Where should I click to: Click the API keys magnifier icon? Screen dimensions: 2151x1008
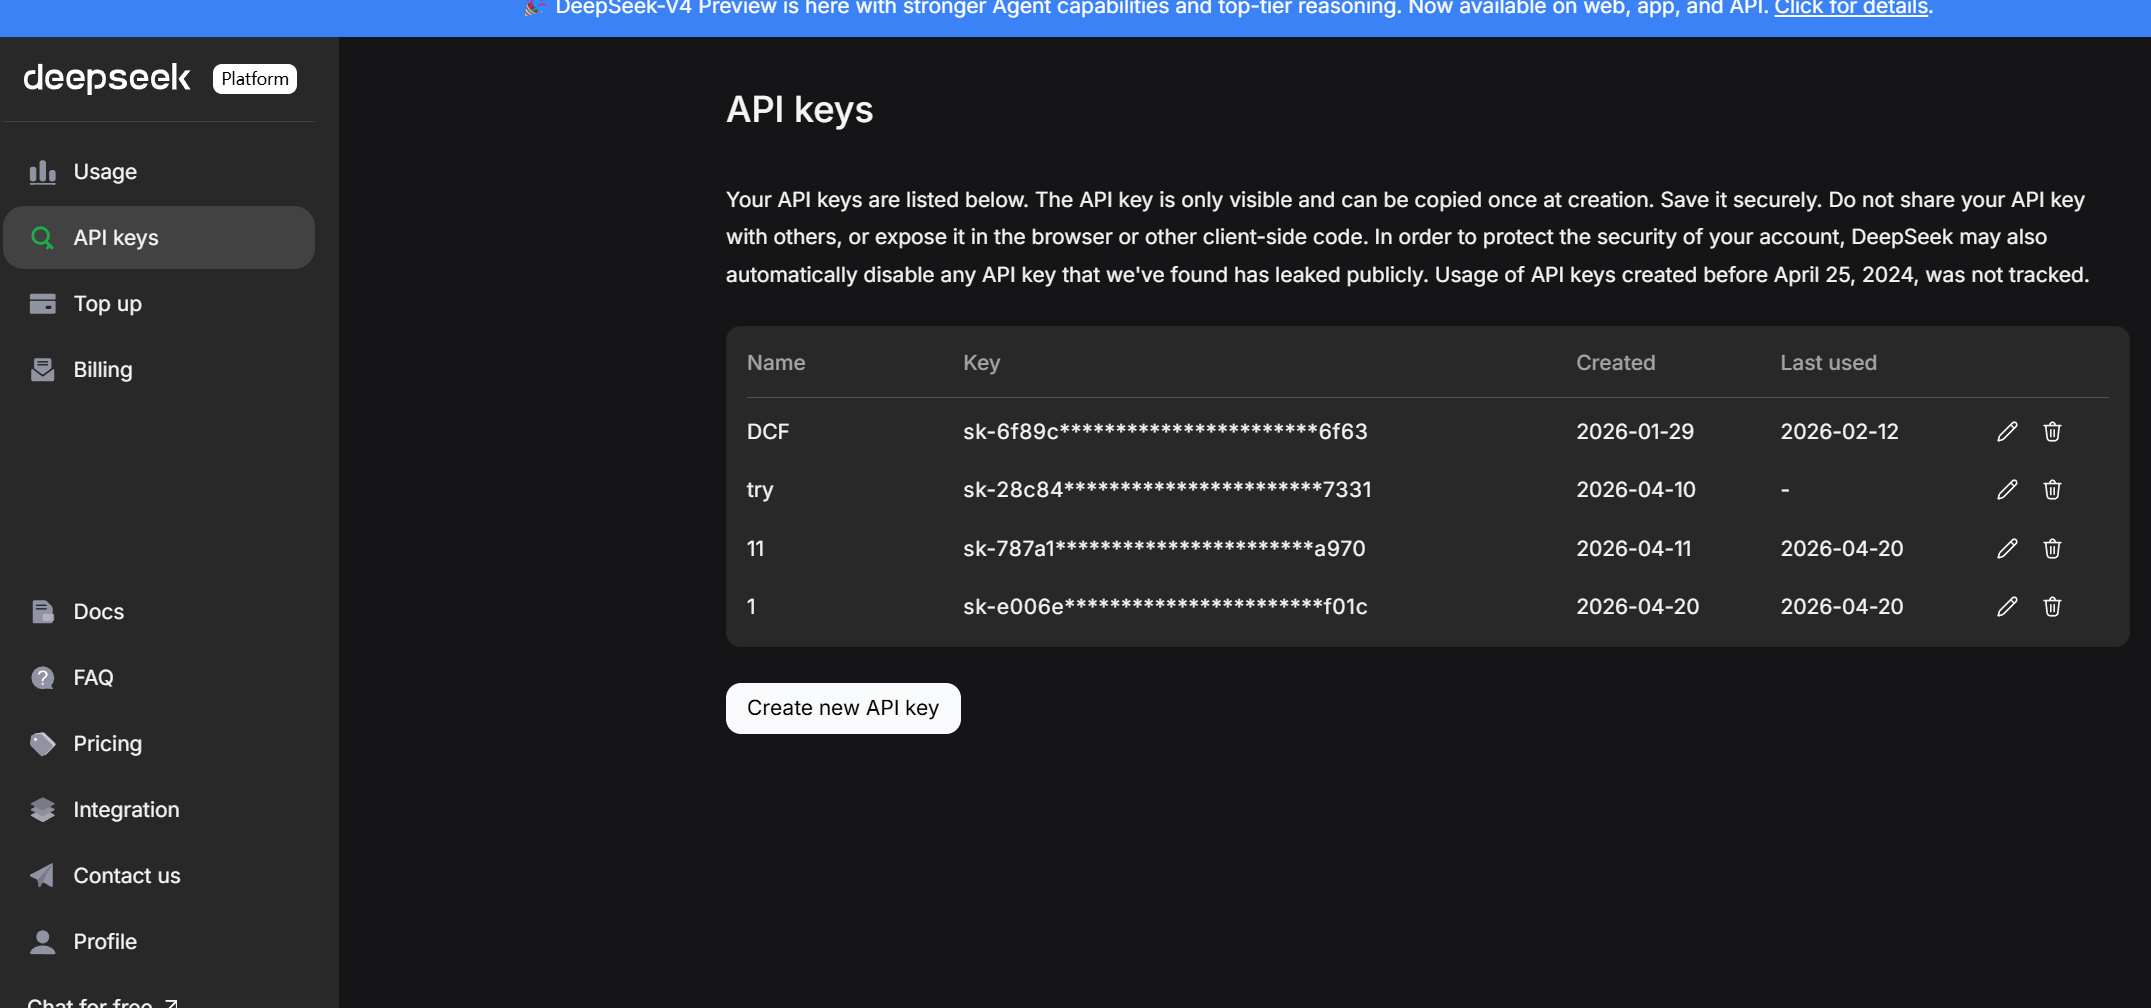[x=42, y=238]
